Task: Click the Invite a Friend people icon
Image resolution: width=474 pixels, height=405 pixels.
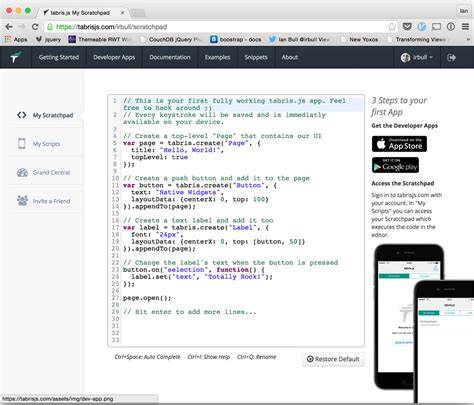Action: pos(22,201)
